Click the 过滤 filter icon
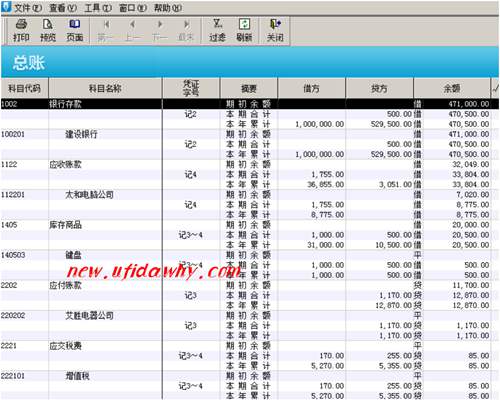Image resolution: width=500 pixels, height=402 pixels. click(217, 31)
